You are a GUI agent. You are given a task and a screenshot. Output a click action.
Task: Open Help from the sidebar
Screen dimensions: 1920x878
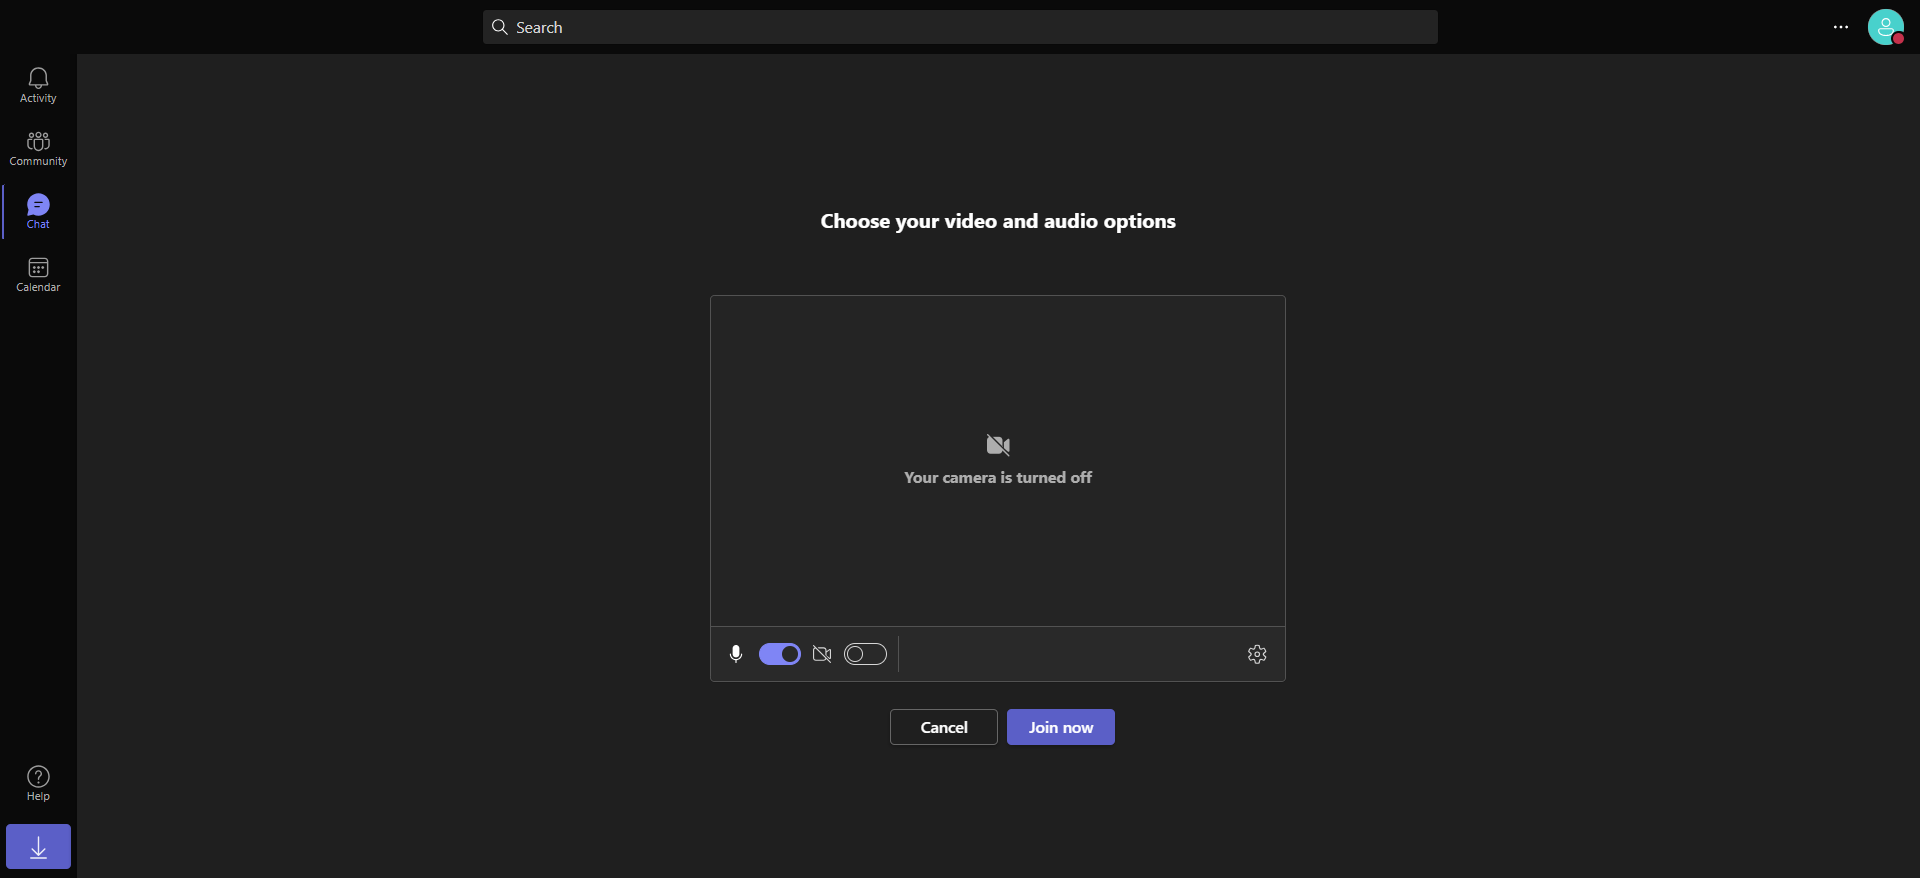click(x=38, y=783)
